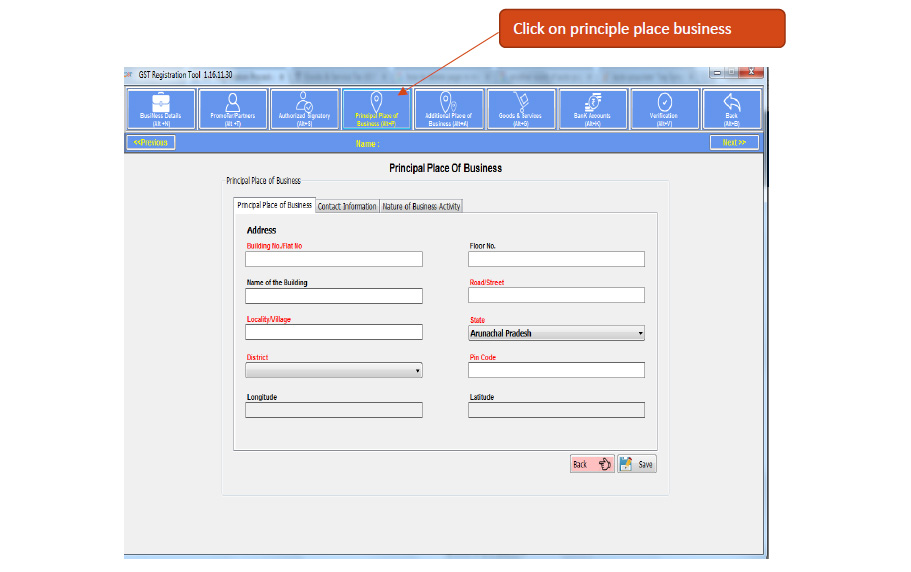
Task: Go to the <<Previous page
Action: click(153, 142)
